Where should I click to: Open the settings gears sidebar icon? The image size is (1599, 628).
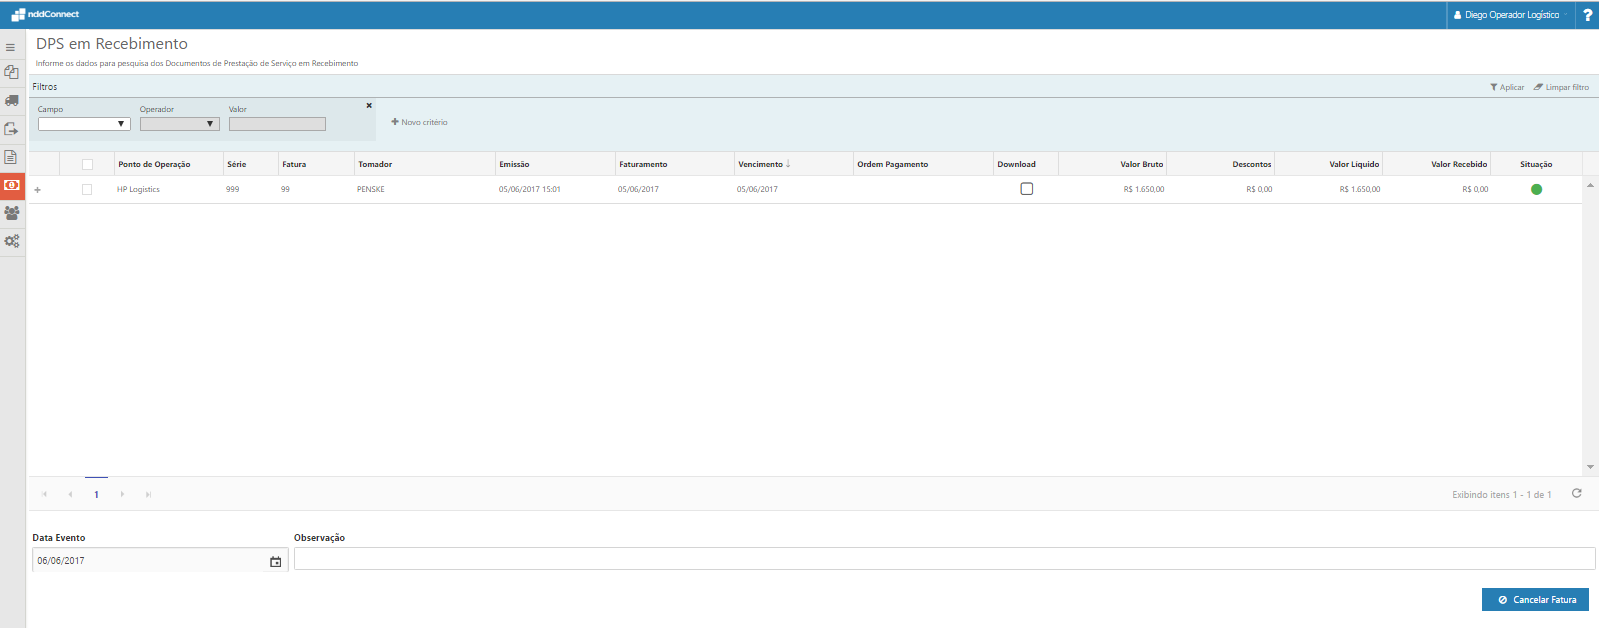point(12,241)
